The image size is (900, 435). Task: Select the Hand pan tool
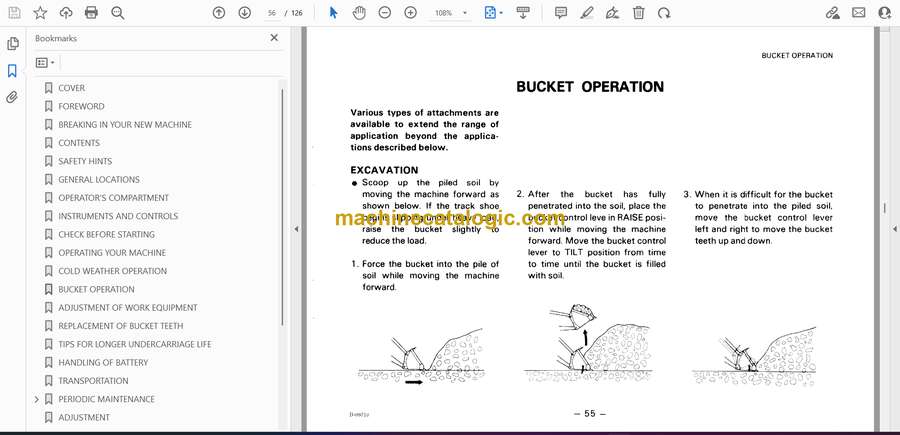(359, 13)
